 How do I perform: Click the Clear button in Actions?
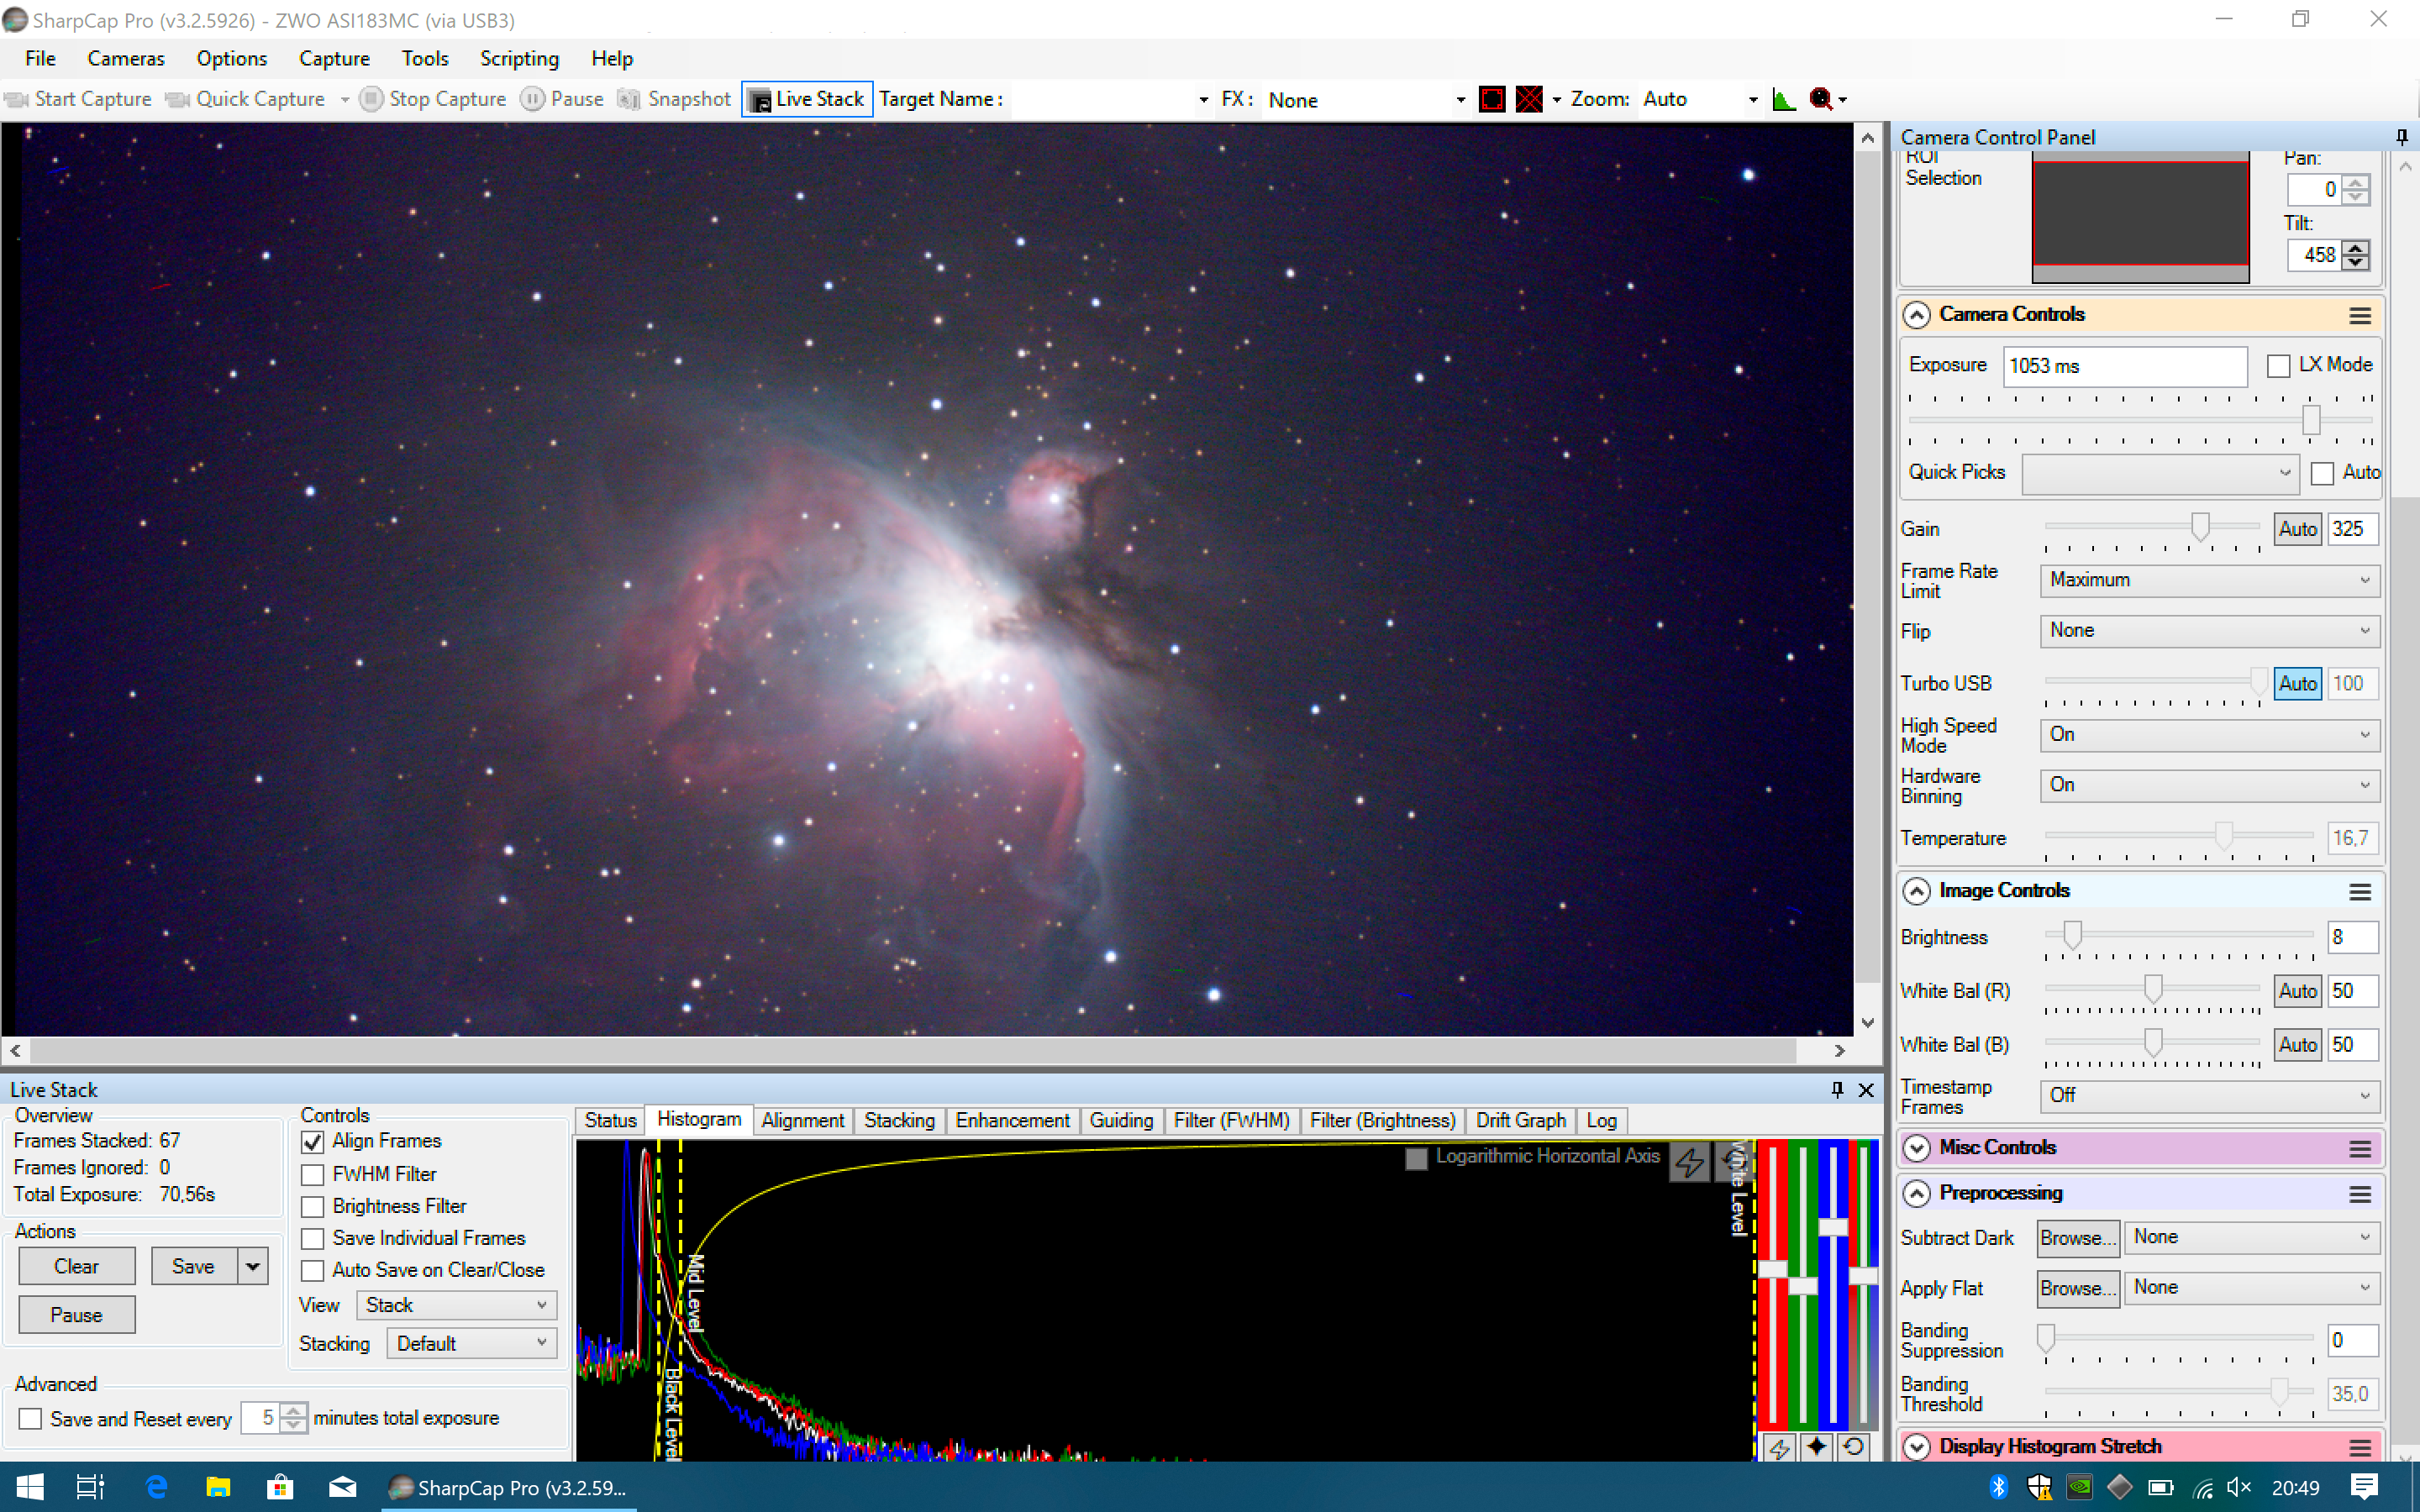[x=76, y=1266]
